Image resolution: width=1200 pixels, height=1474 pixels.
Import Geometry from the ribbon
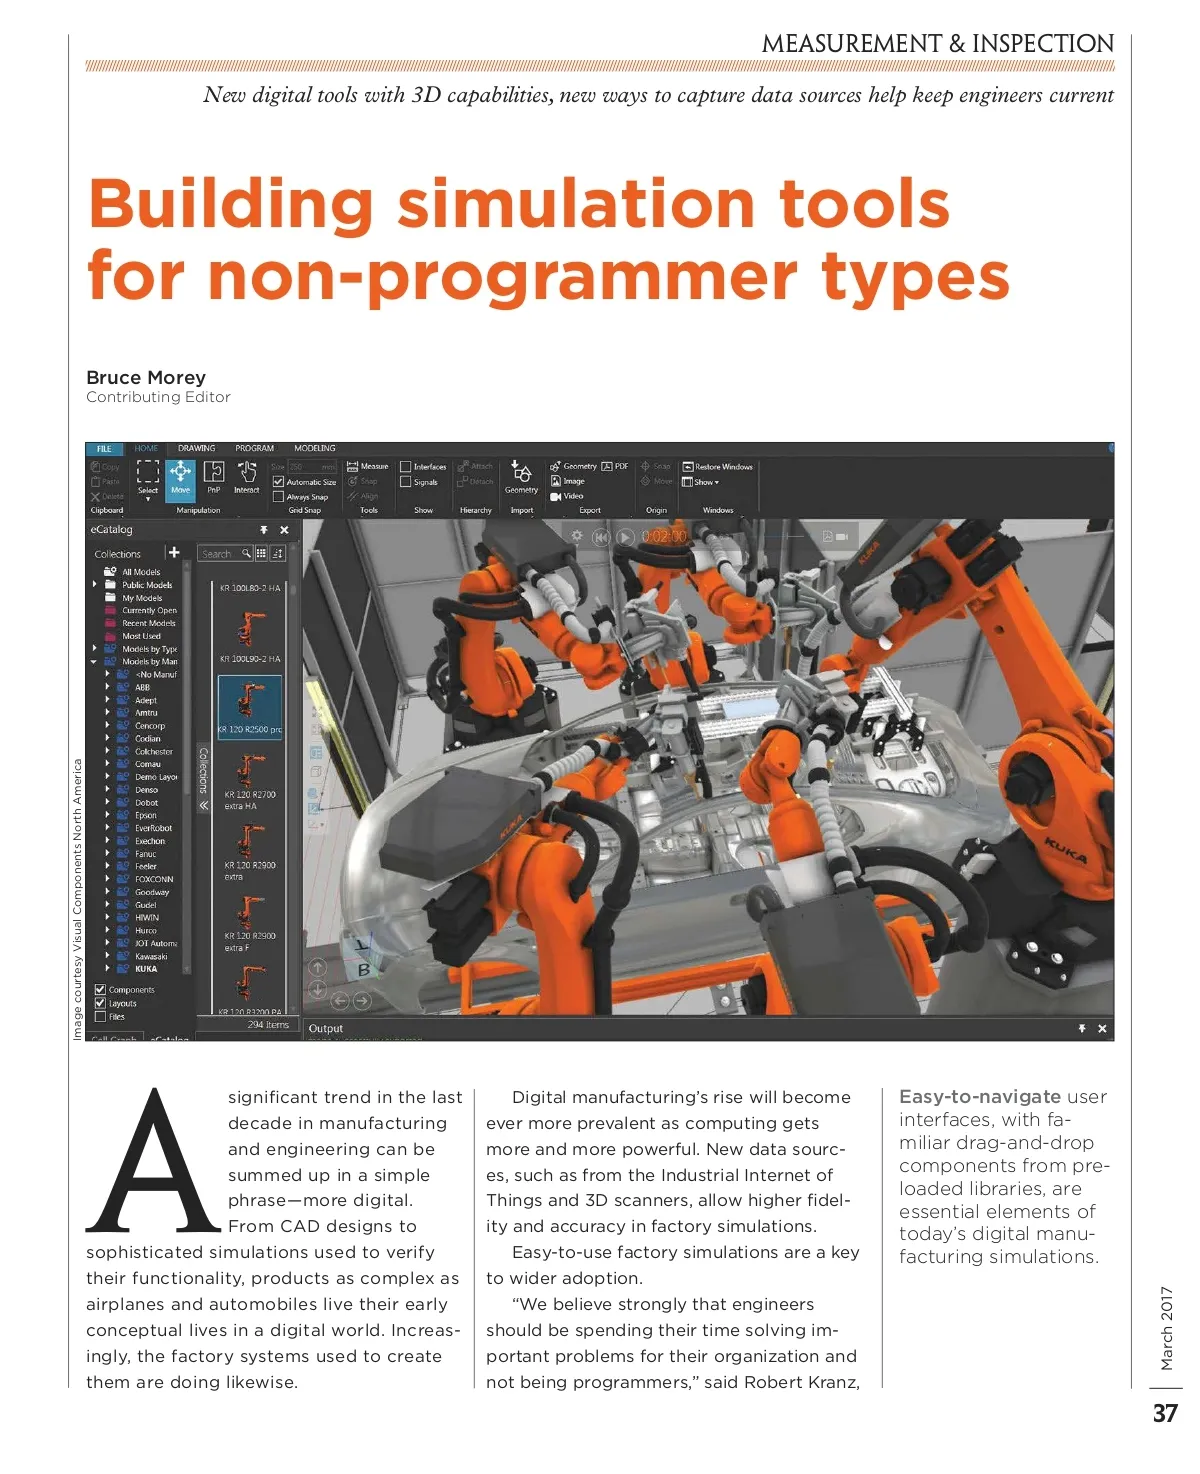pos(521,477)
